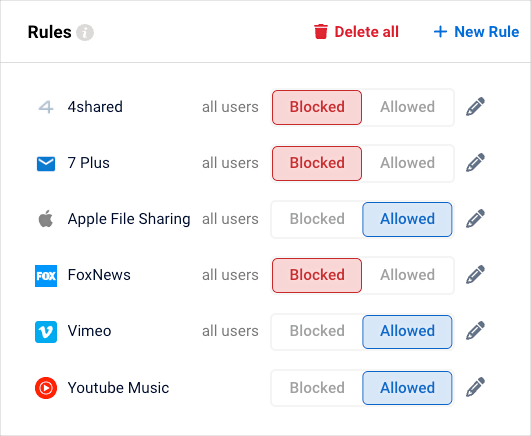Click the 7 Plus mail envelope icon

pyautogui.click(x=46, y=164)
